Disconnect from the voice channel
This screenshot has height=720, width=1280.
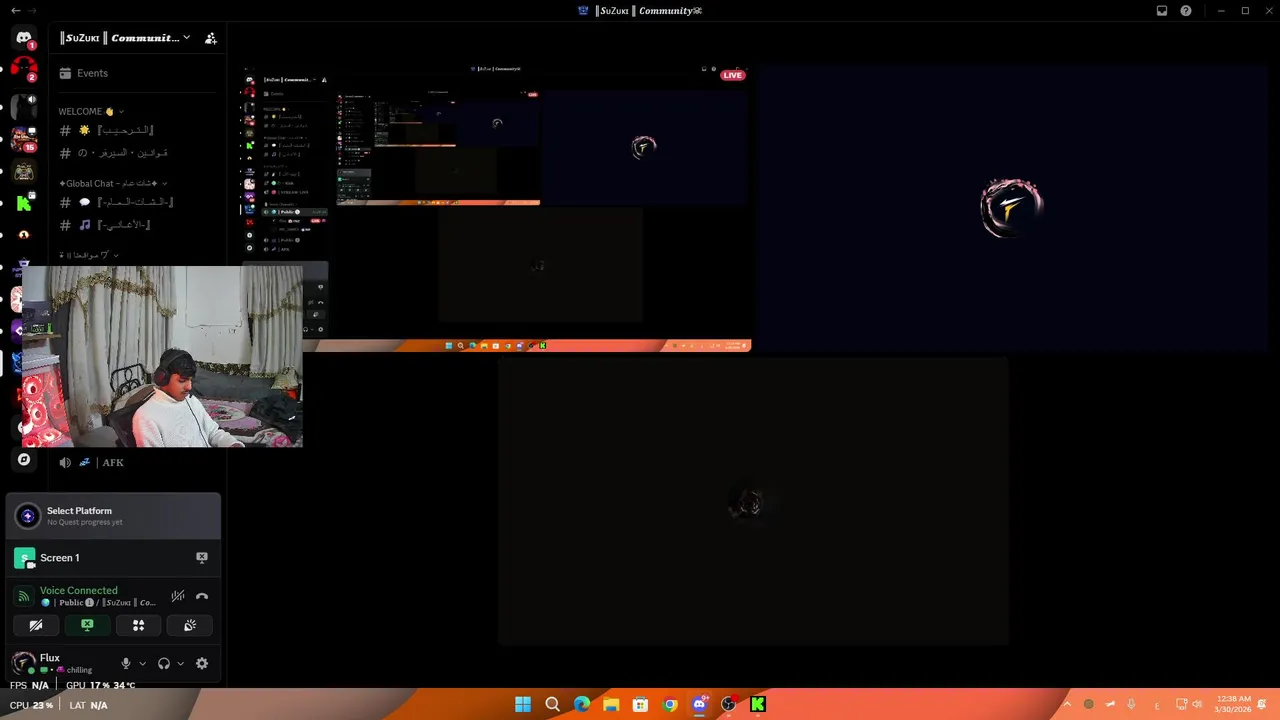tap(202, 596)
